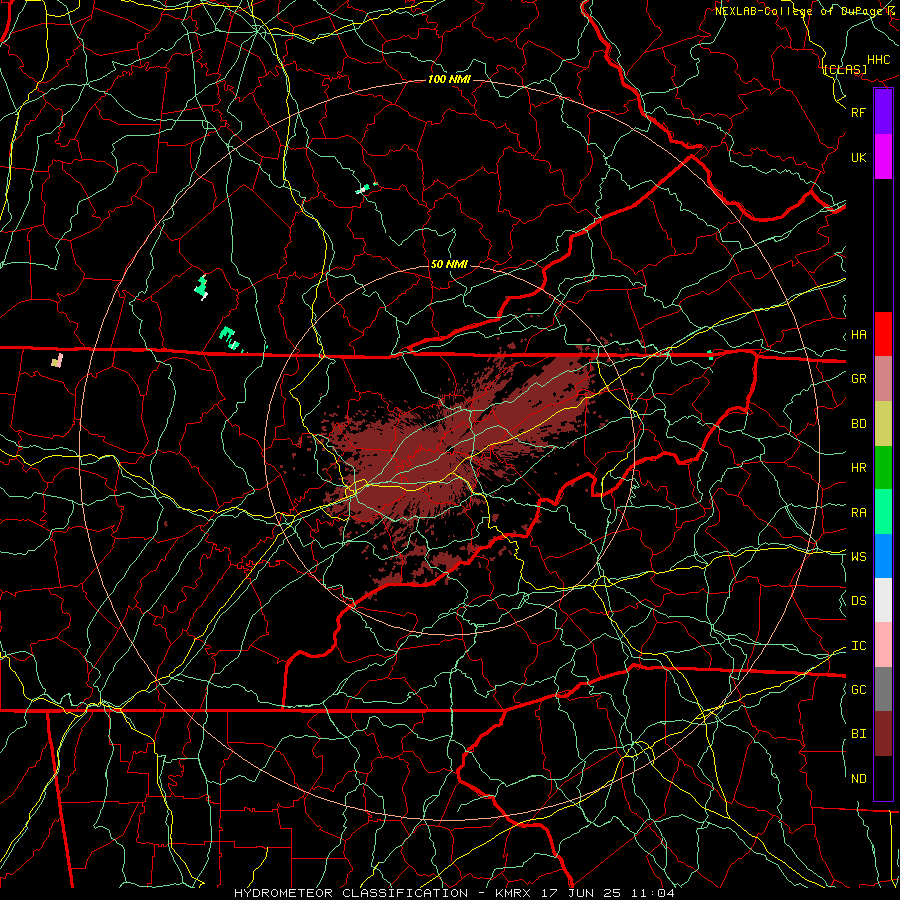This screenshot has width=900, height=900.
Task: Click the 'HR' legend label
Action: click(x=858, y=468)
